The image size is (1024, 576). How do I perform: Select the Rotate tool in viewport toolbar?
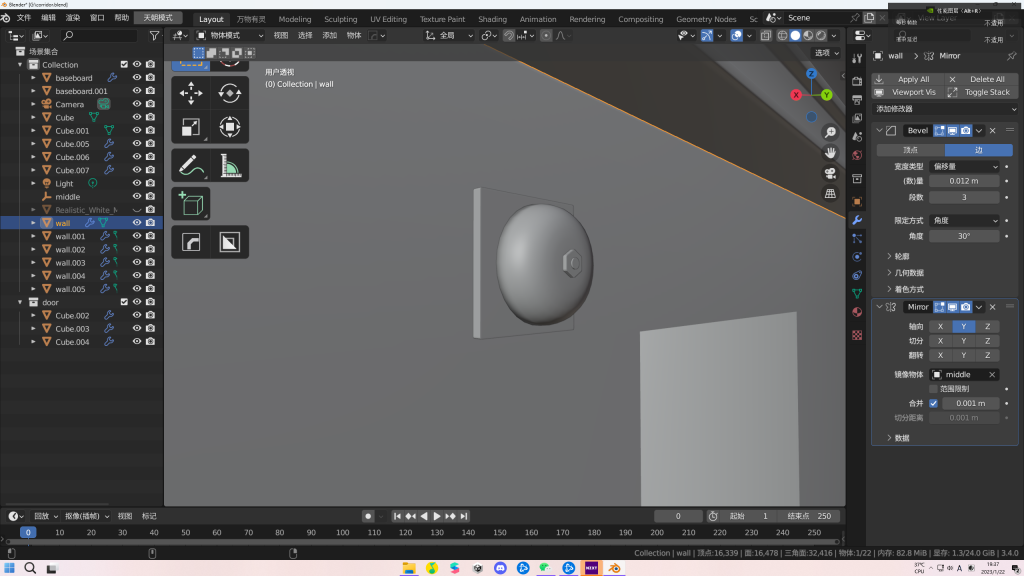click(x=229, y=93)
